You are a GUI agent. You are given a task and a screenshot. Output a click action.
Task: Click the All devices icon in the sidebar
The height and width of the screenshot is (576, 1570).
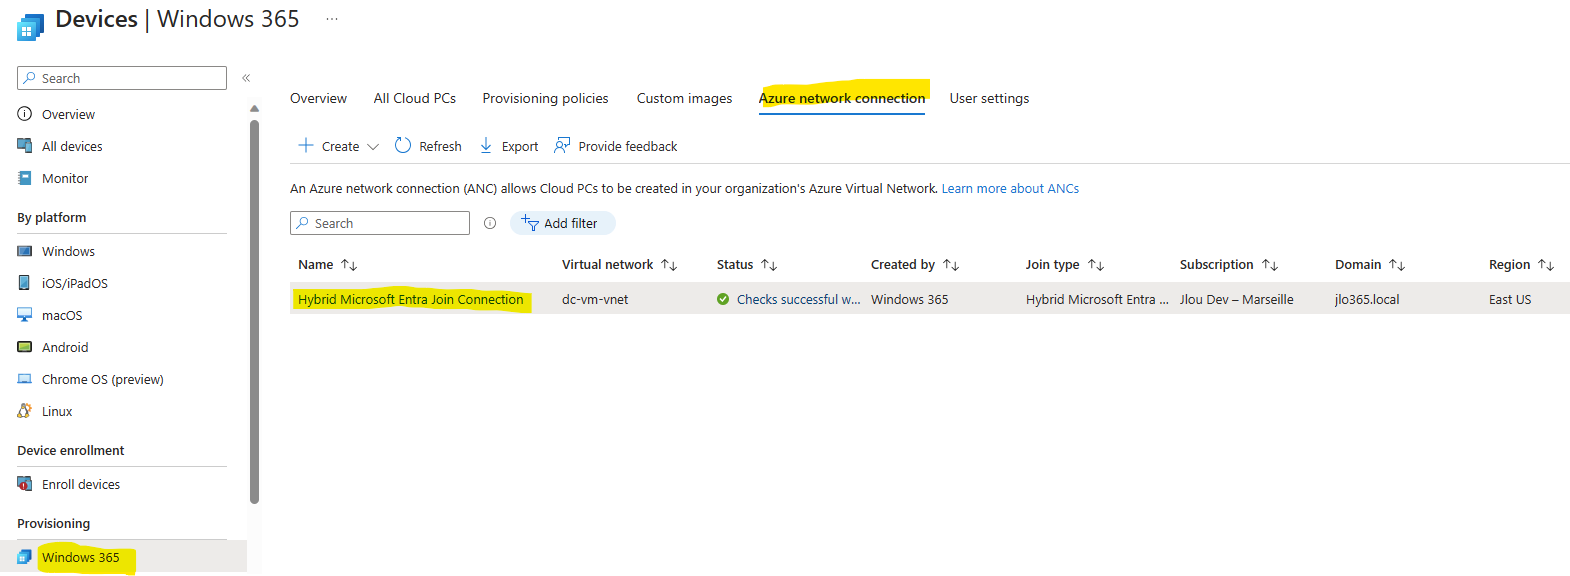coord(25,146)
